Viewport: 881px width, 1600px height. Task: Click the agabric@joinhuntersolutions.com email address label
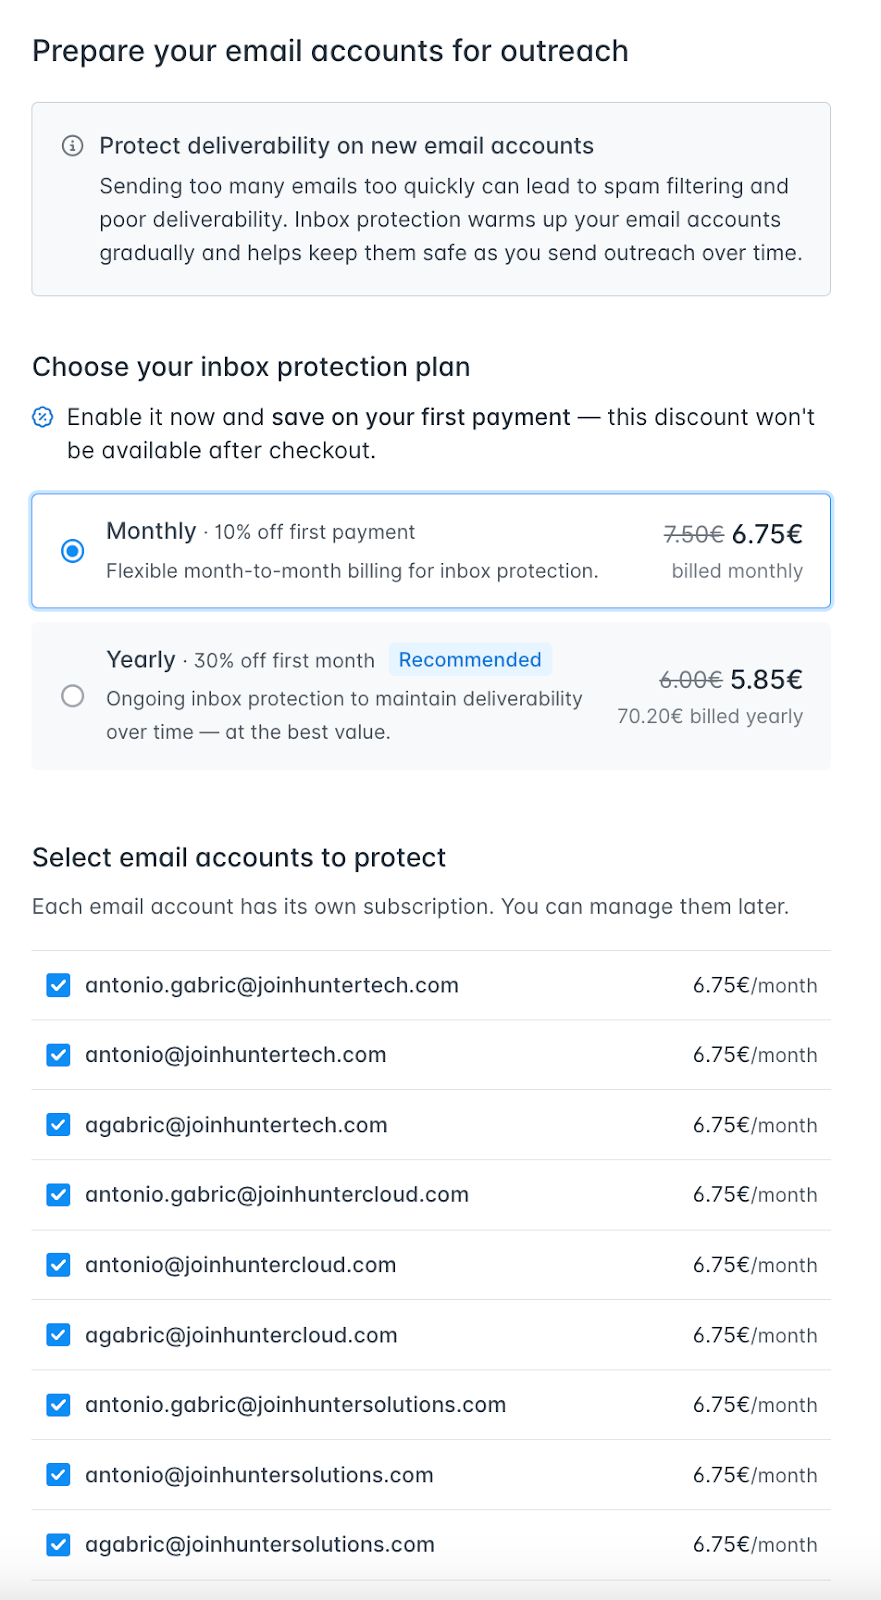(x=260, y=1545)
